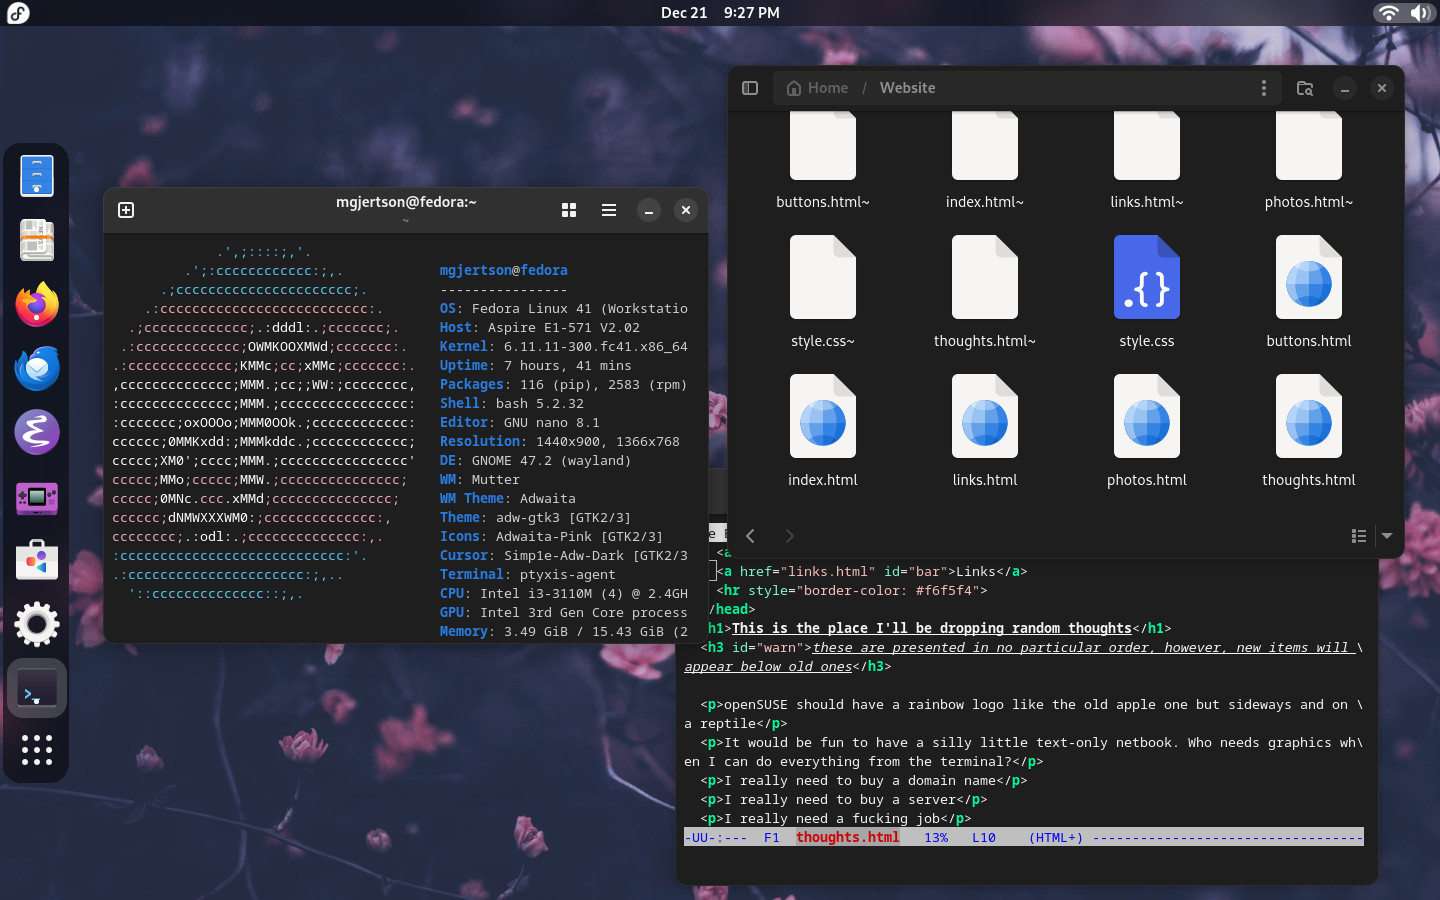This screenshot has width=1440, height=900.
Task: Go back in Files navigation
Action: (x=751, y=536)
